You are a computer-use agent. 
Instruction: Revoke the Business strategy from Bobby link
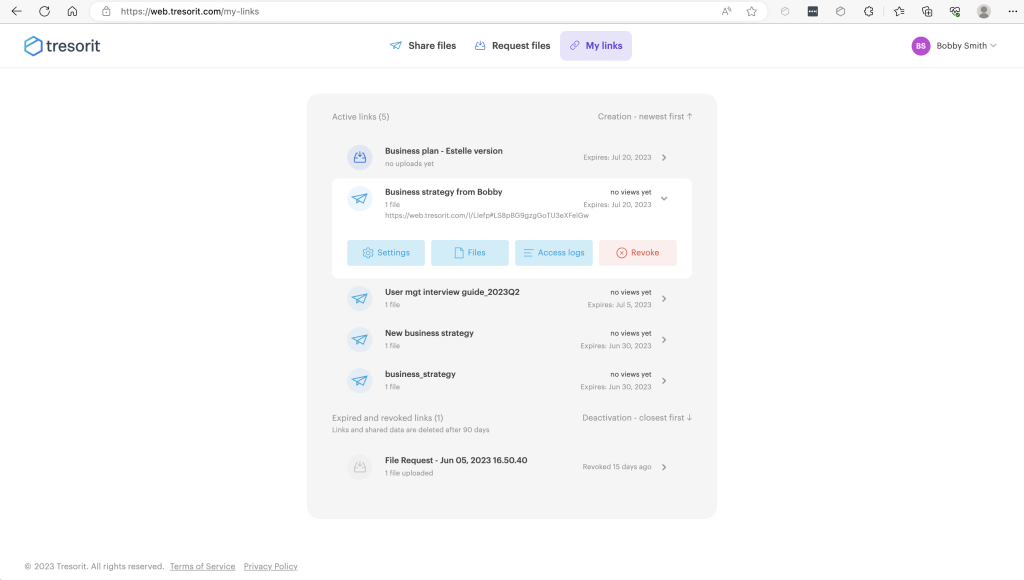[x=637, y=253]
